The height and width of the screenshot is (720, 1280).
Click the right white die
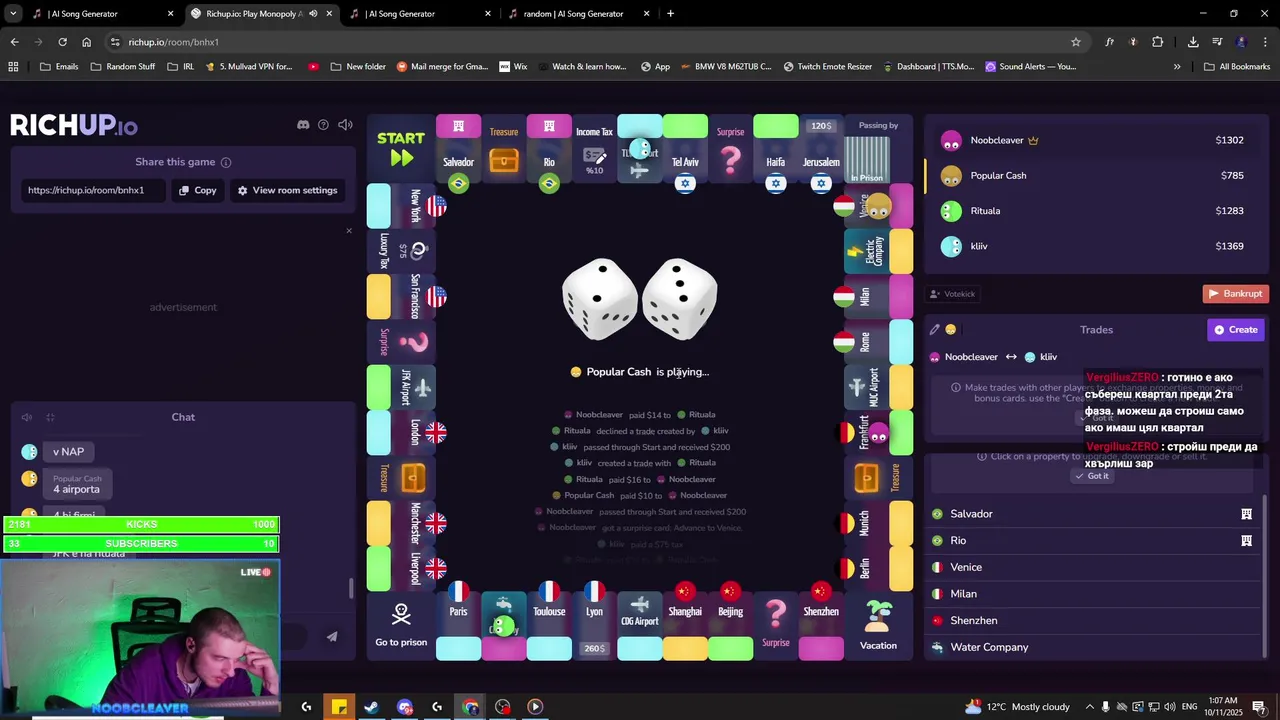click(x=680, y=298)
